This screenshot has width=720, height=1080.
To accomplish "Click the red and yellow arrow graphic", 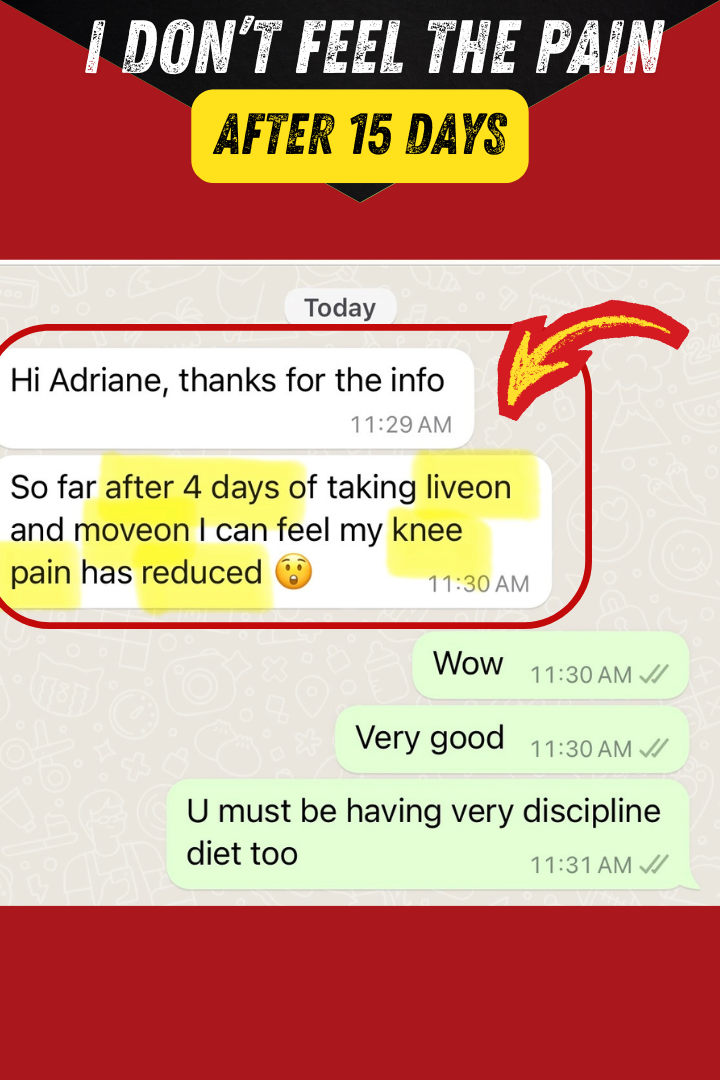I will 591,357.
